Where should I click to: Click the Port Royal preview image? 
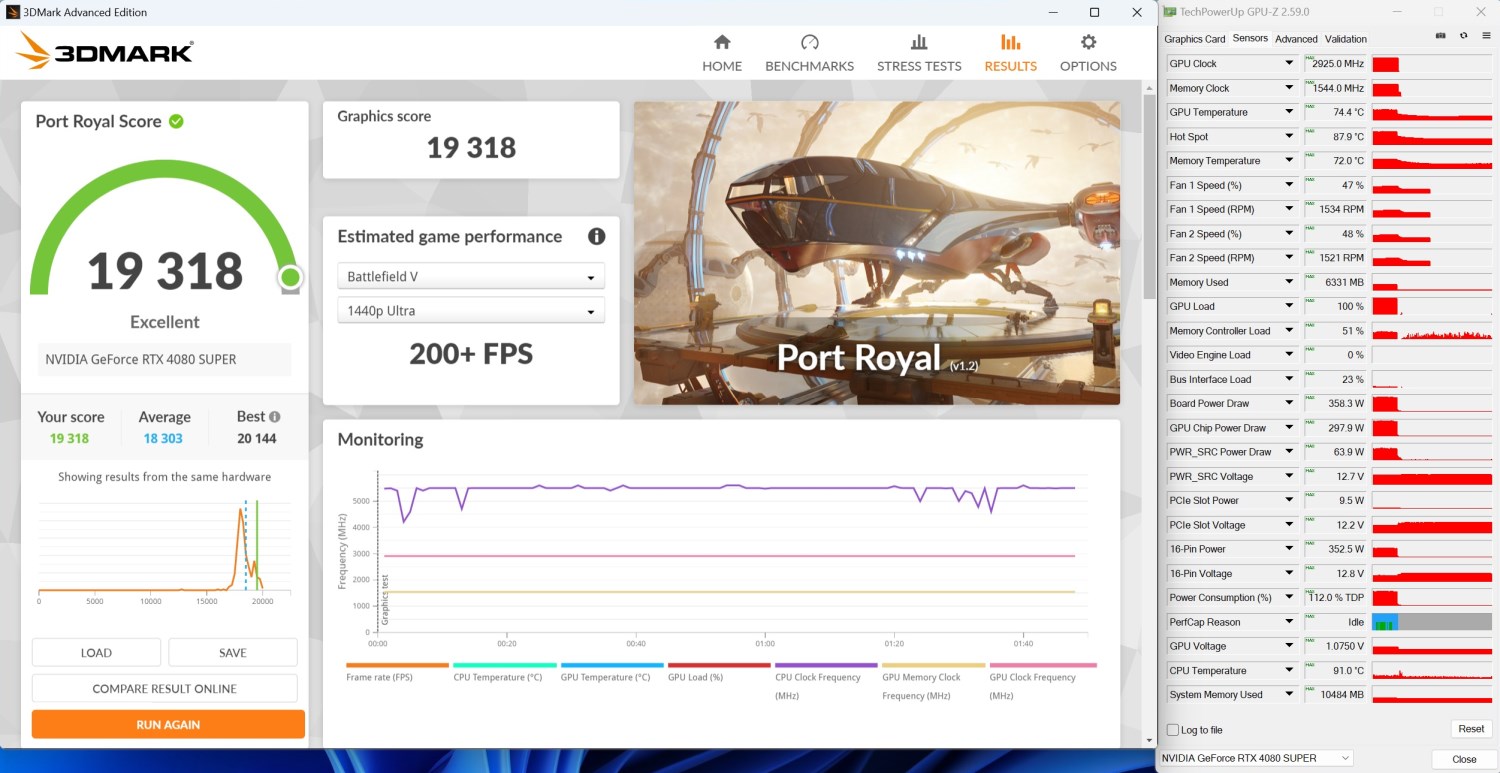(x=876, y=252)
